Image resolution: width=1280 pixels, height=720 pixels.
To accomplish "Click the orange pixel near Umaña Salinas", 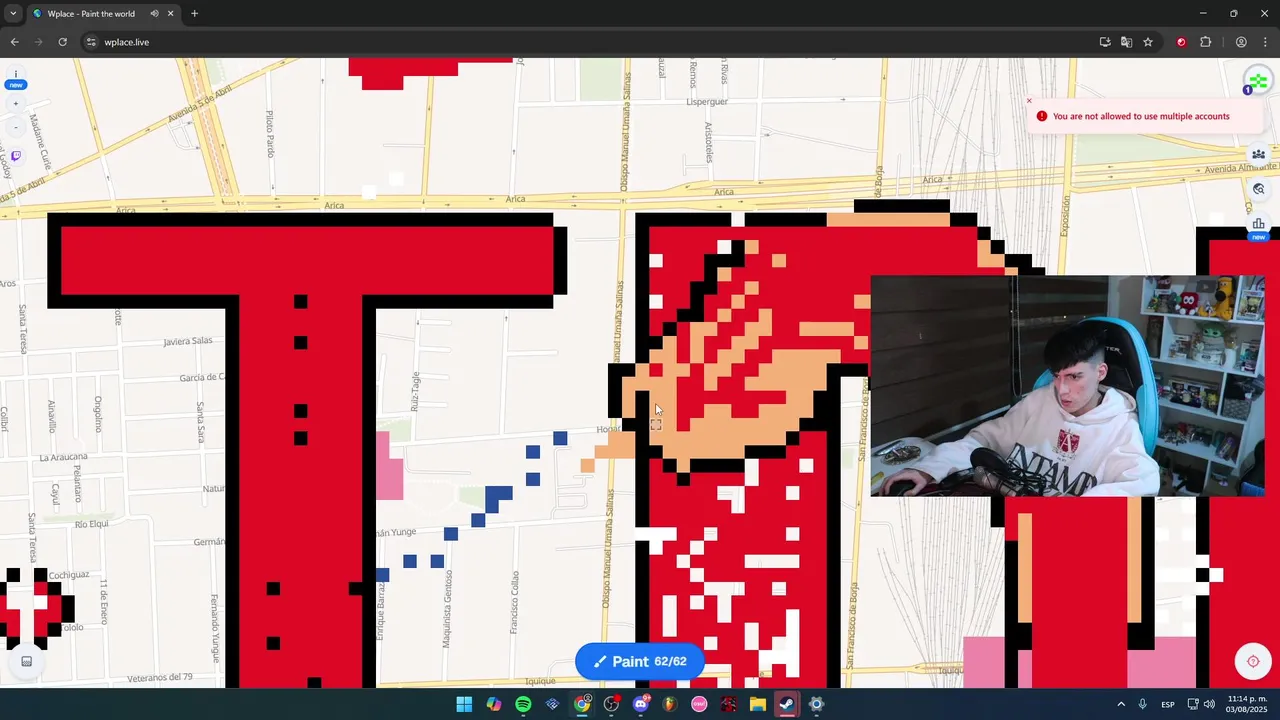I will [x=587, y=465].
